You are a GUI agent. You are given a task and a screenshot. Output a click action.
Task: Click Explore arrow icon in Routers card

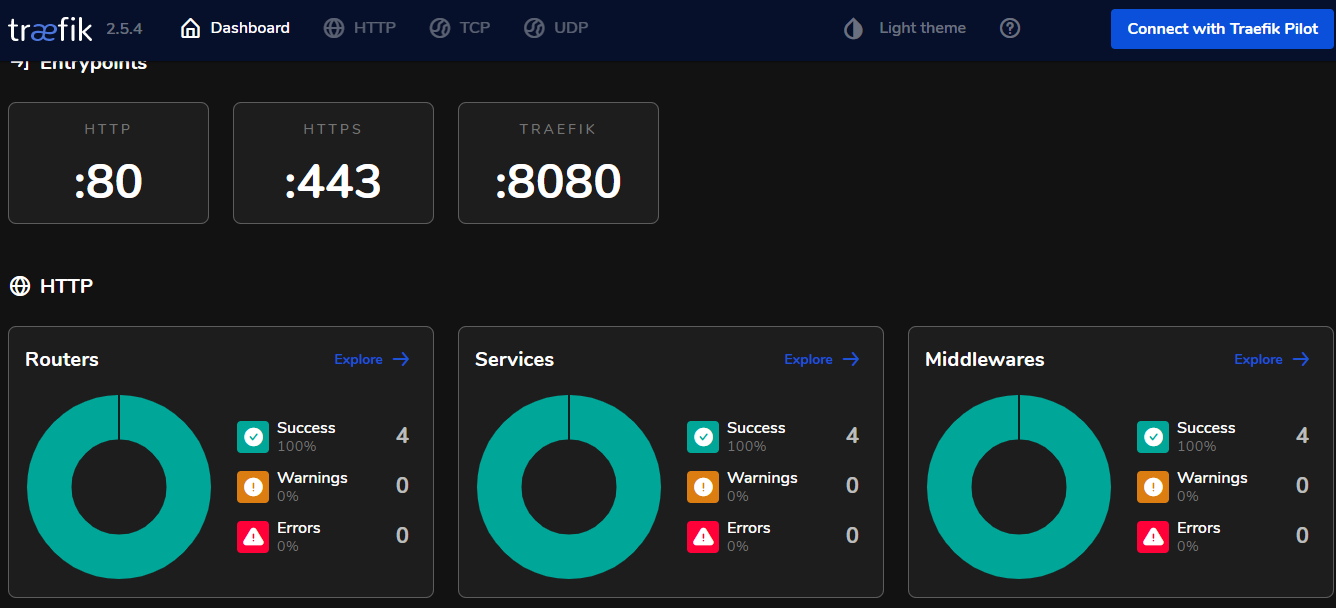pos(401,359)
